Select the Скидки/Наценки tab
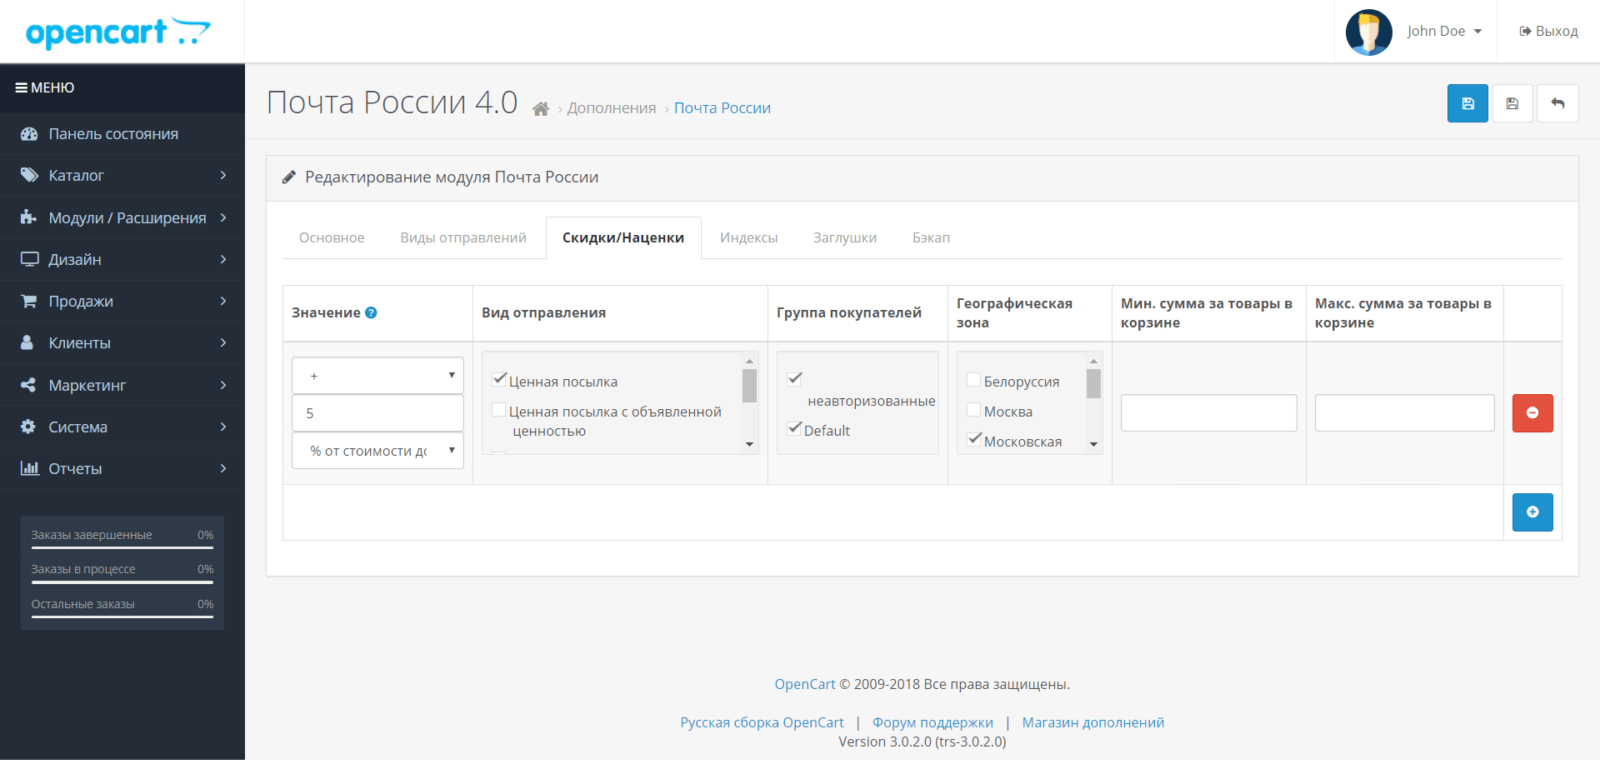1600x779 pixels. [623, 238]
